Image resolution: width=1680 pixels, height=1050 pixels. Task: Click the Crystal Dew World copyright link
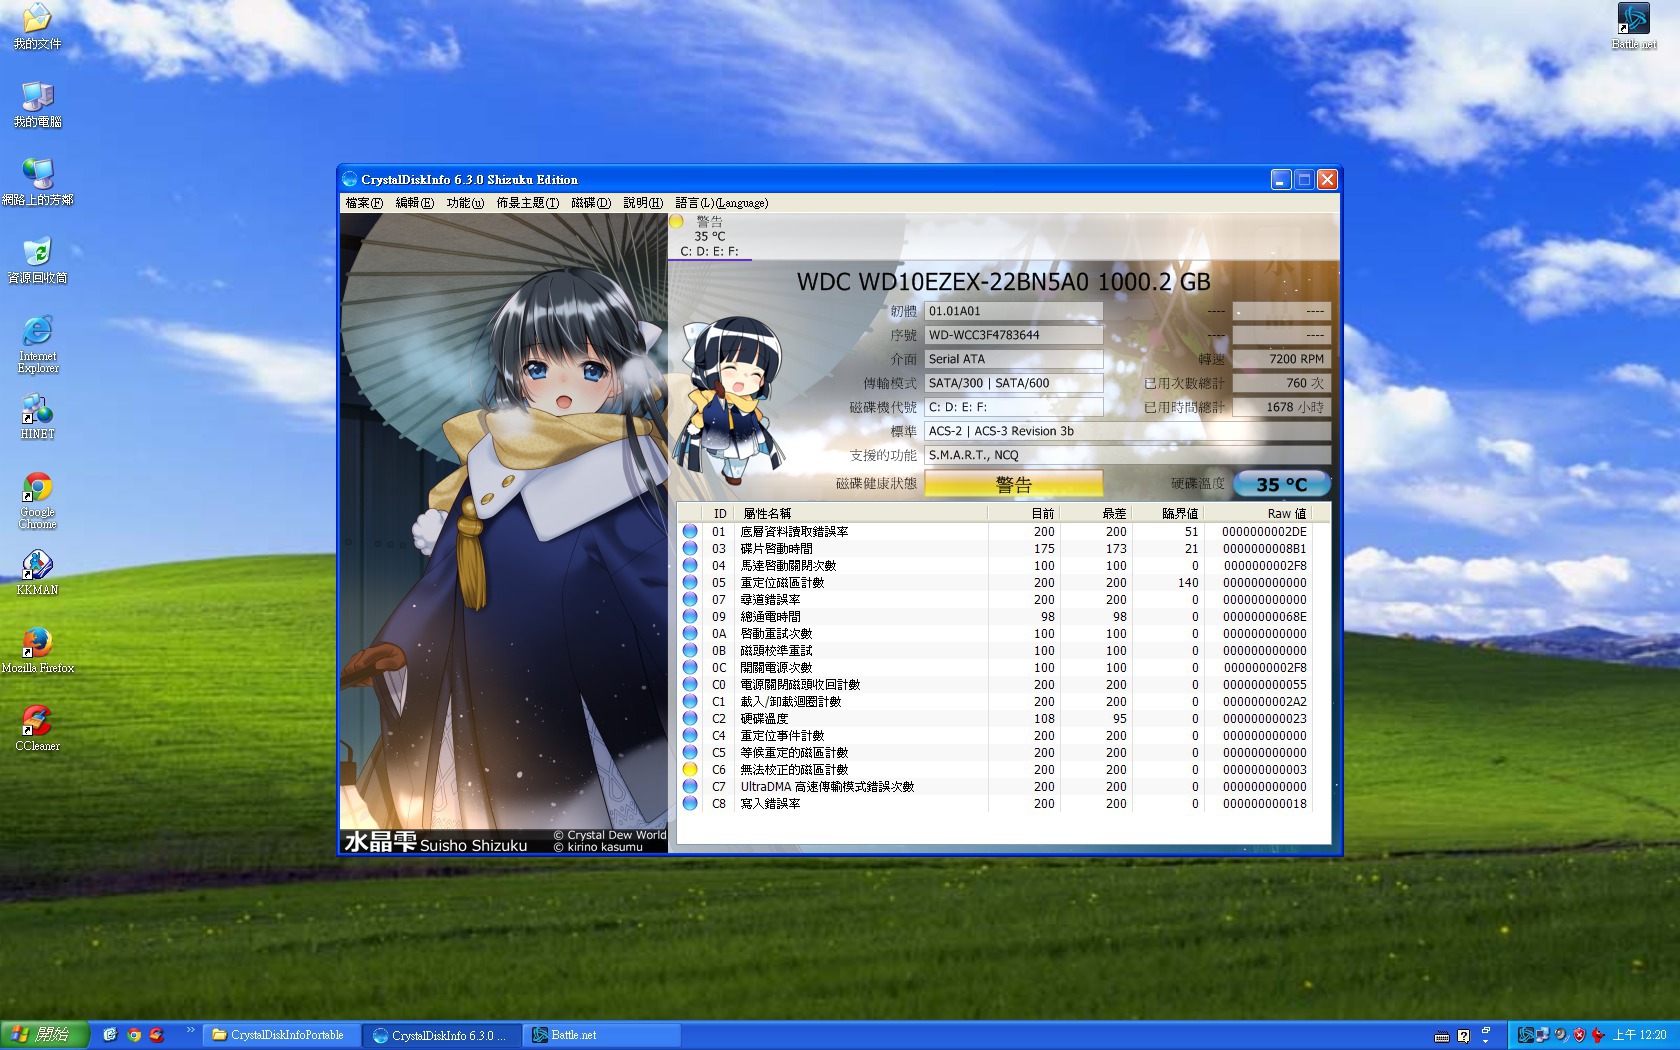(610, 835)
